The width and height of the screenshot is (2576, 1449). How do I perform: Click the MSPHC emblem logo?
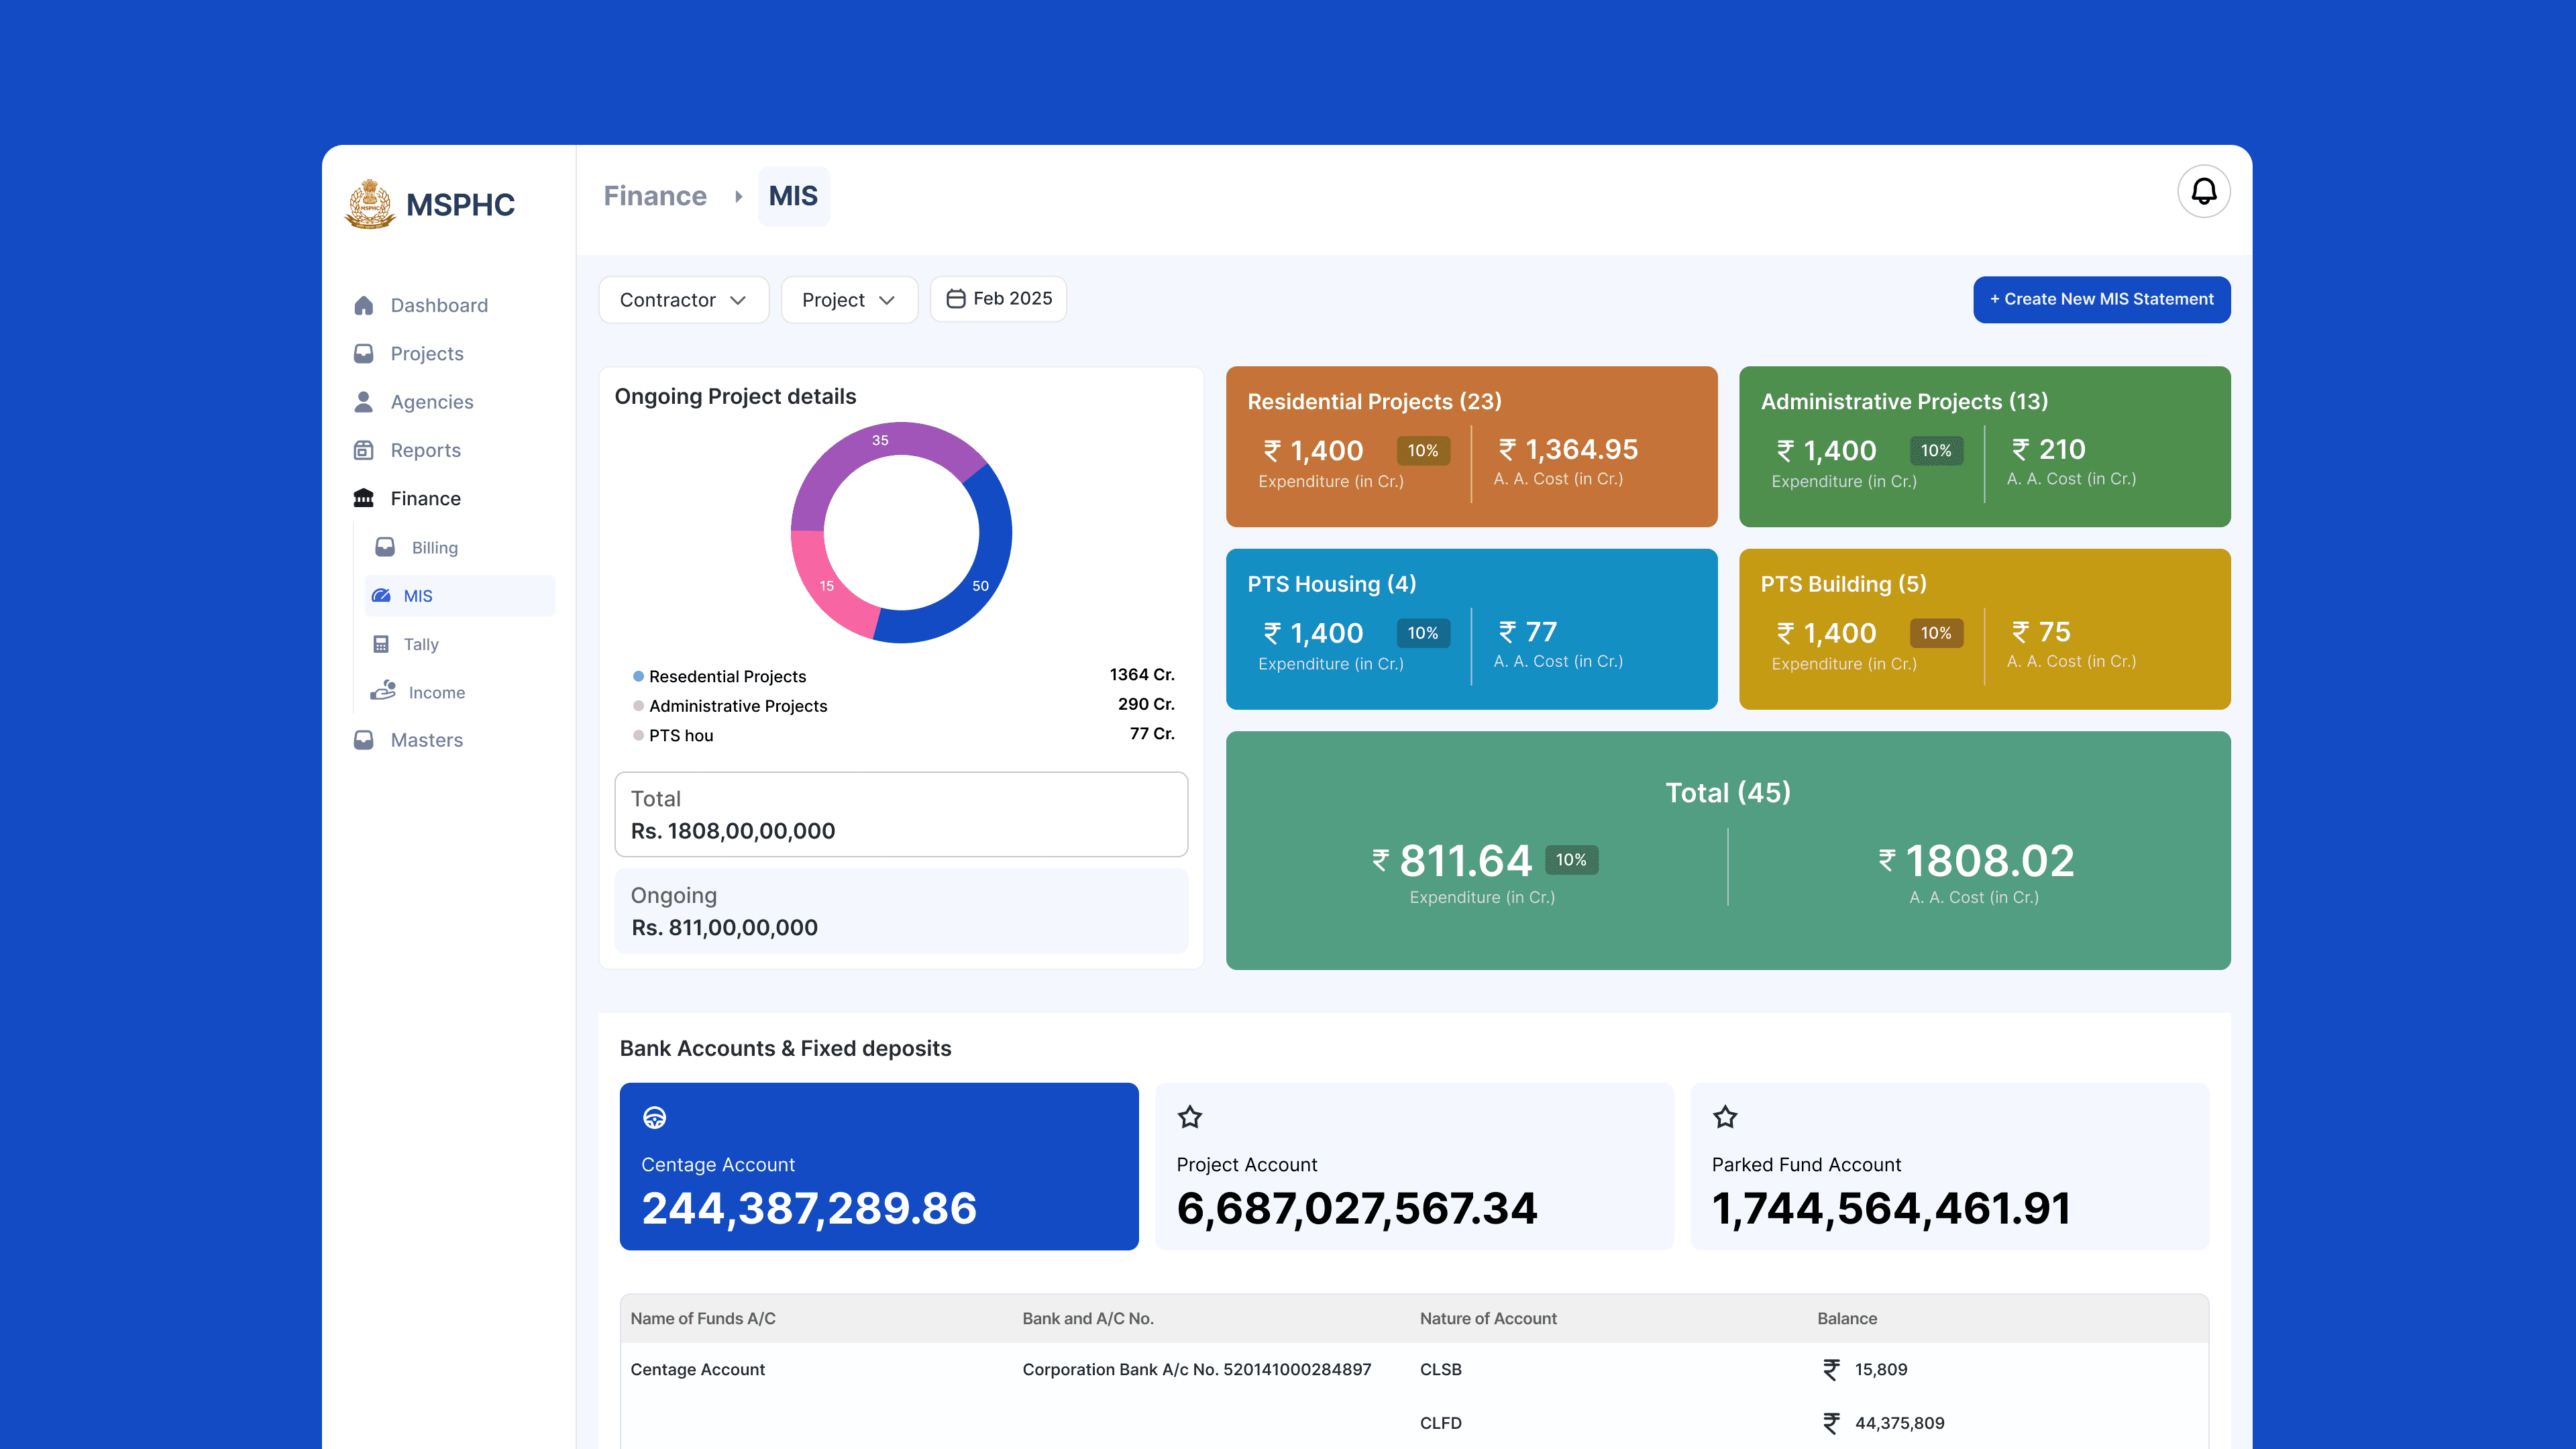[x=370, y=204]
